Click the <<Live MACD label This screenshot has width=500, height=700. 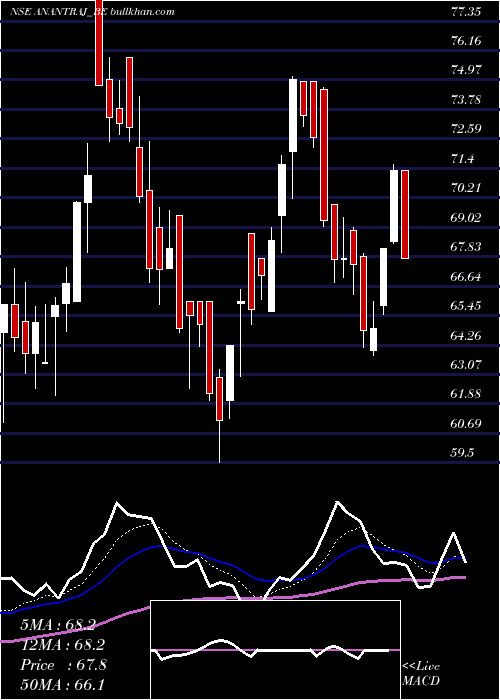coord(421,674)
